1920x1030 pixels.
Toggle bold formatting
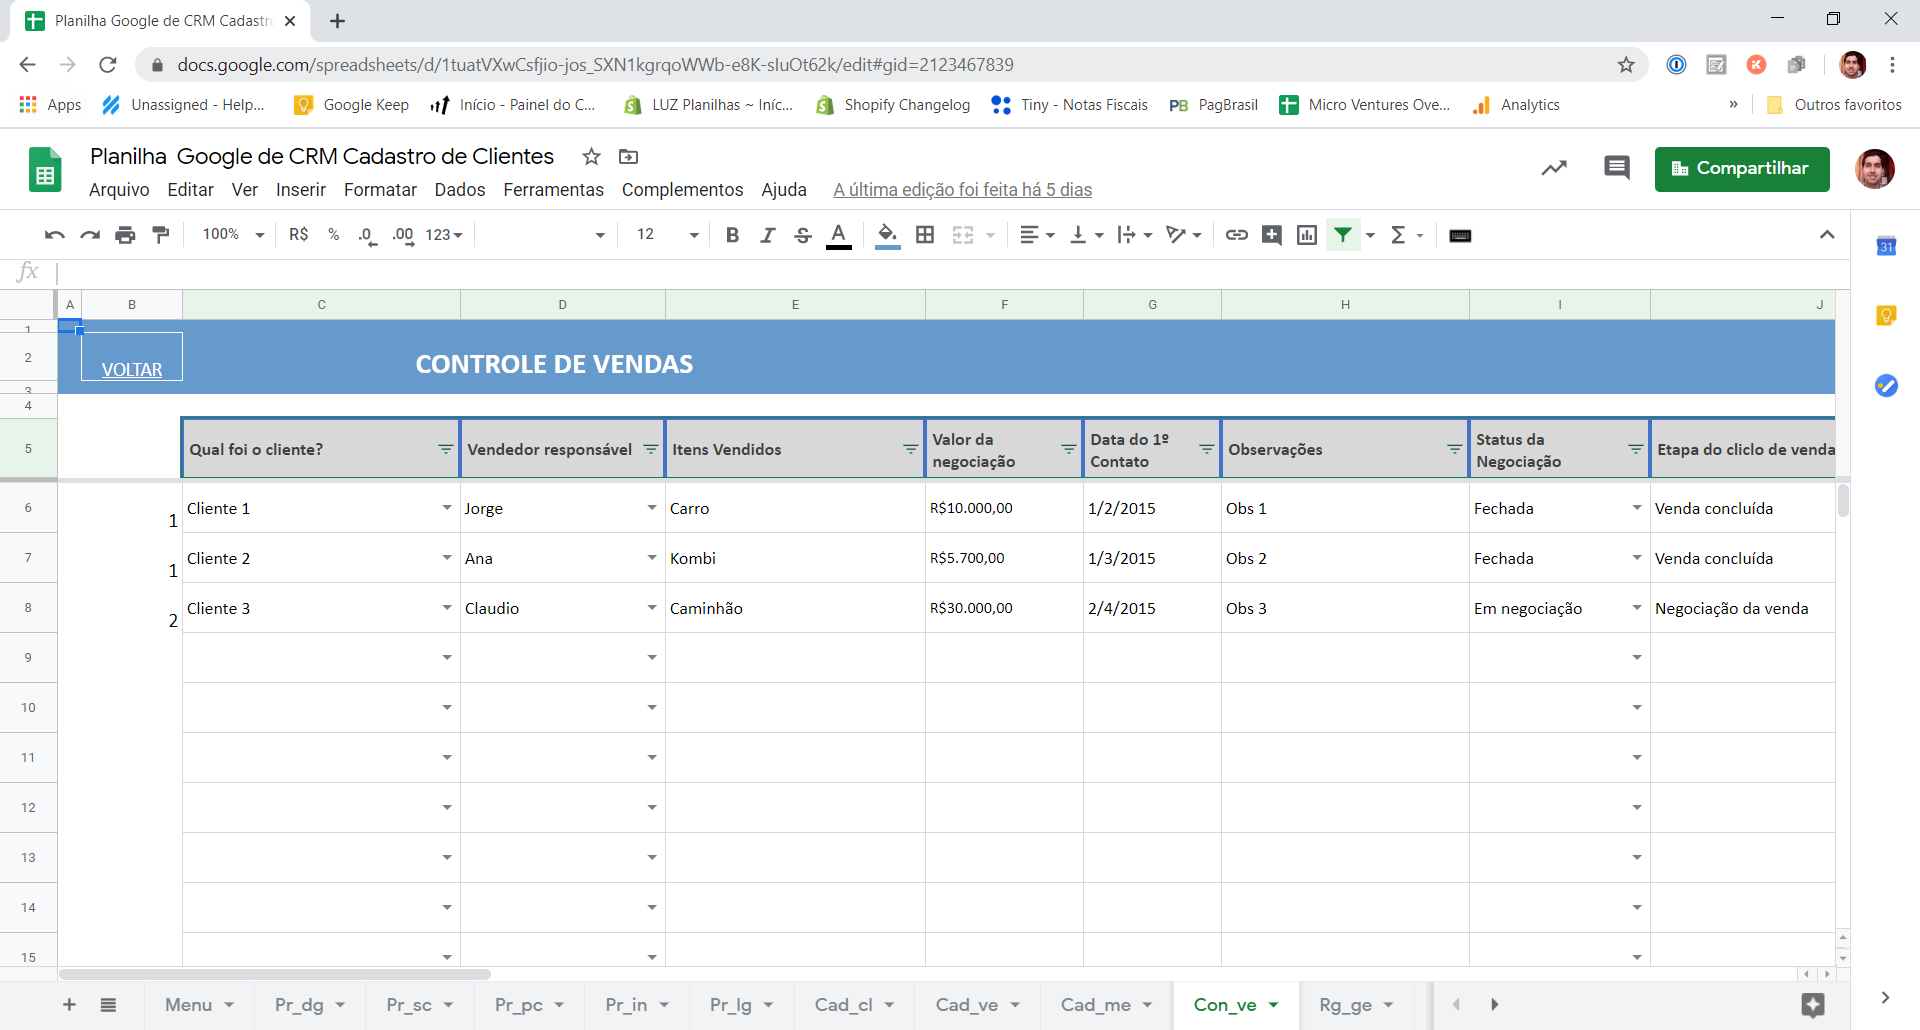click(x=732, y=235)
